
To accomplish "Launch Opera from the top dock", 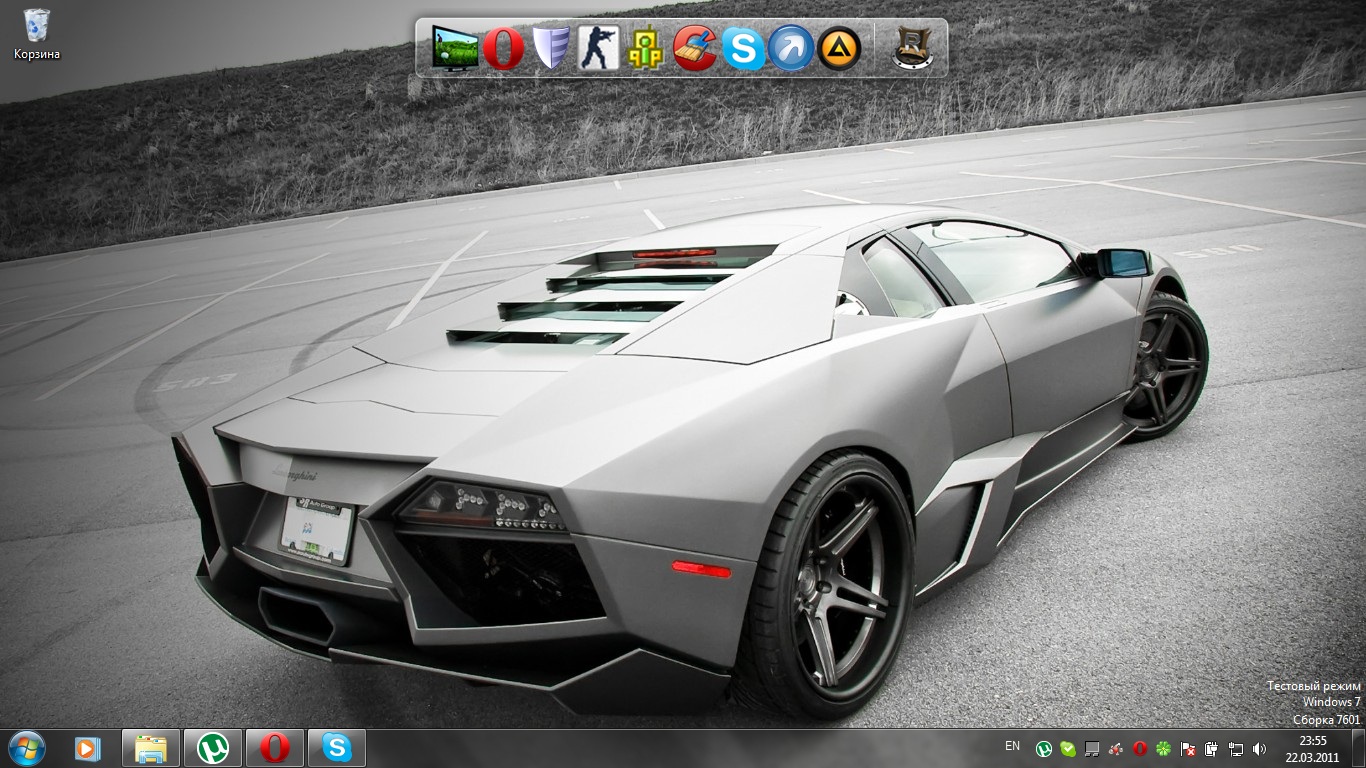I will point(503,48).
